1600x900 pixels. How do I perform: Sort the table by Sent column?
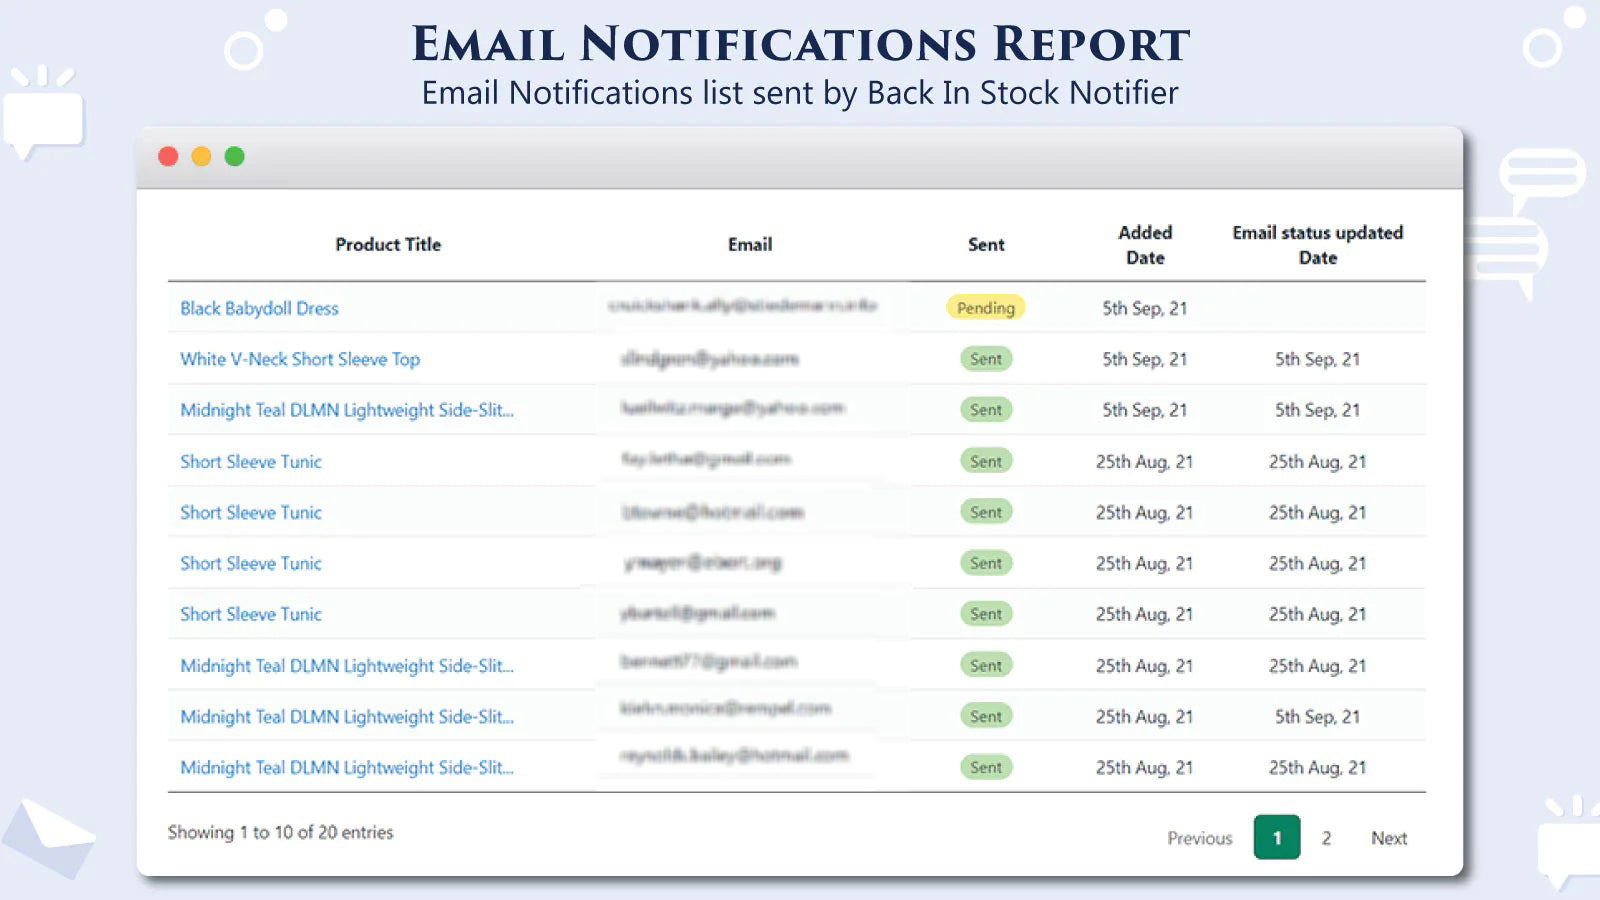point(986,244)
